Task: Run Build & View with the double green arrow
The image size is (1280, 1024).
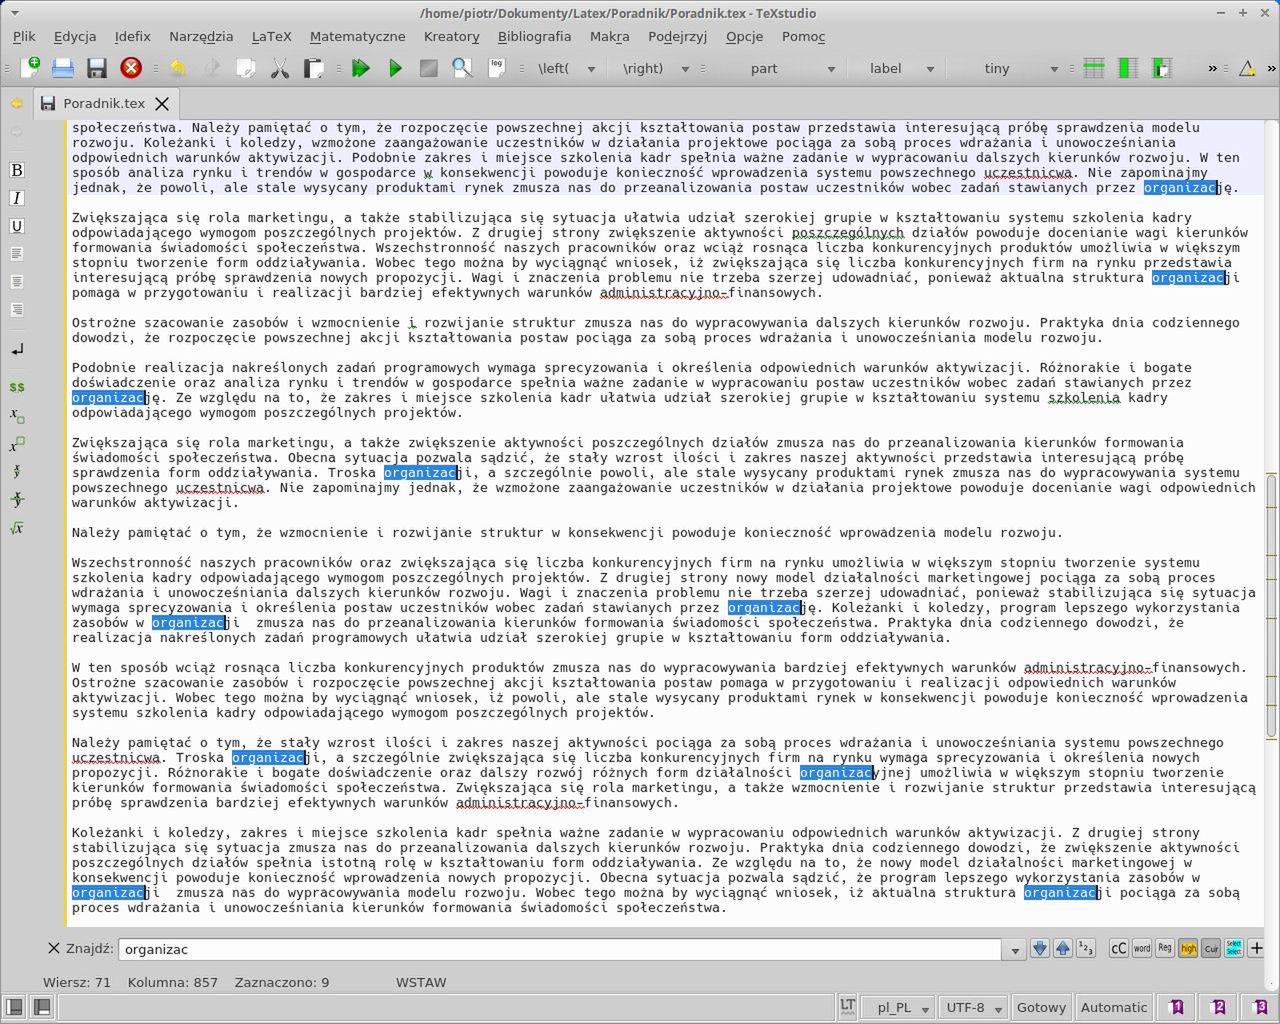Action: coord(361,68)
